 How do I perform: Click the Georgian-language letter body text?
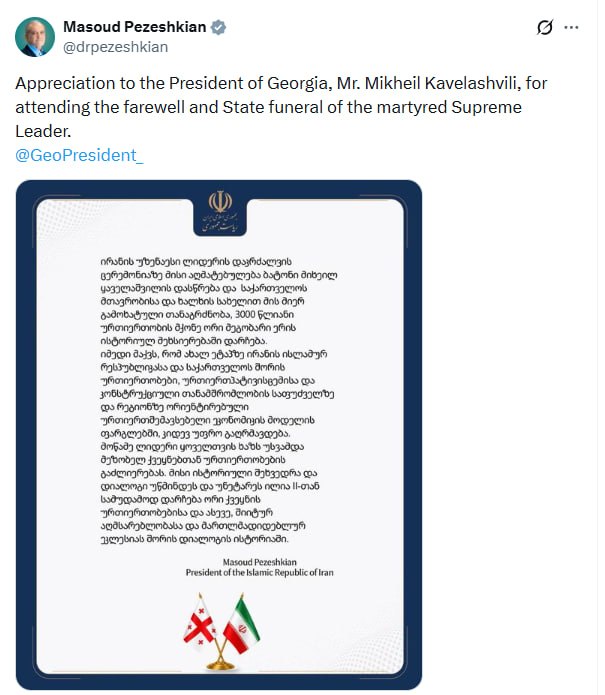point(219,400)
